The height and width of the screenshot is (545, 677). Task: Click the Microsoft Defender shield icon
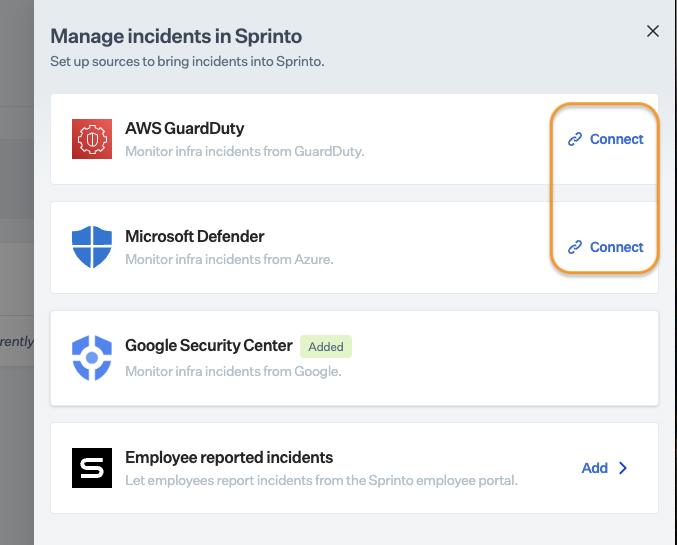click(92, 247)
